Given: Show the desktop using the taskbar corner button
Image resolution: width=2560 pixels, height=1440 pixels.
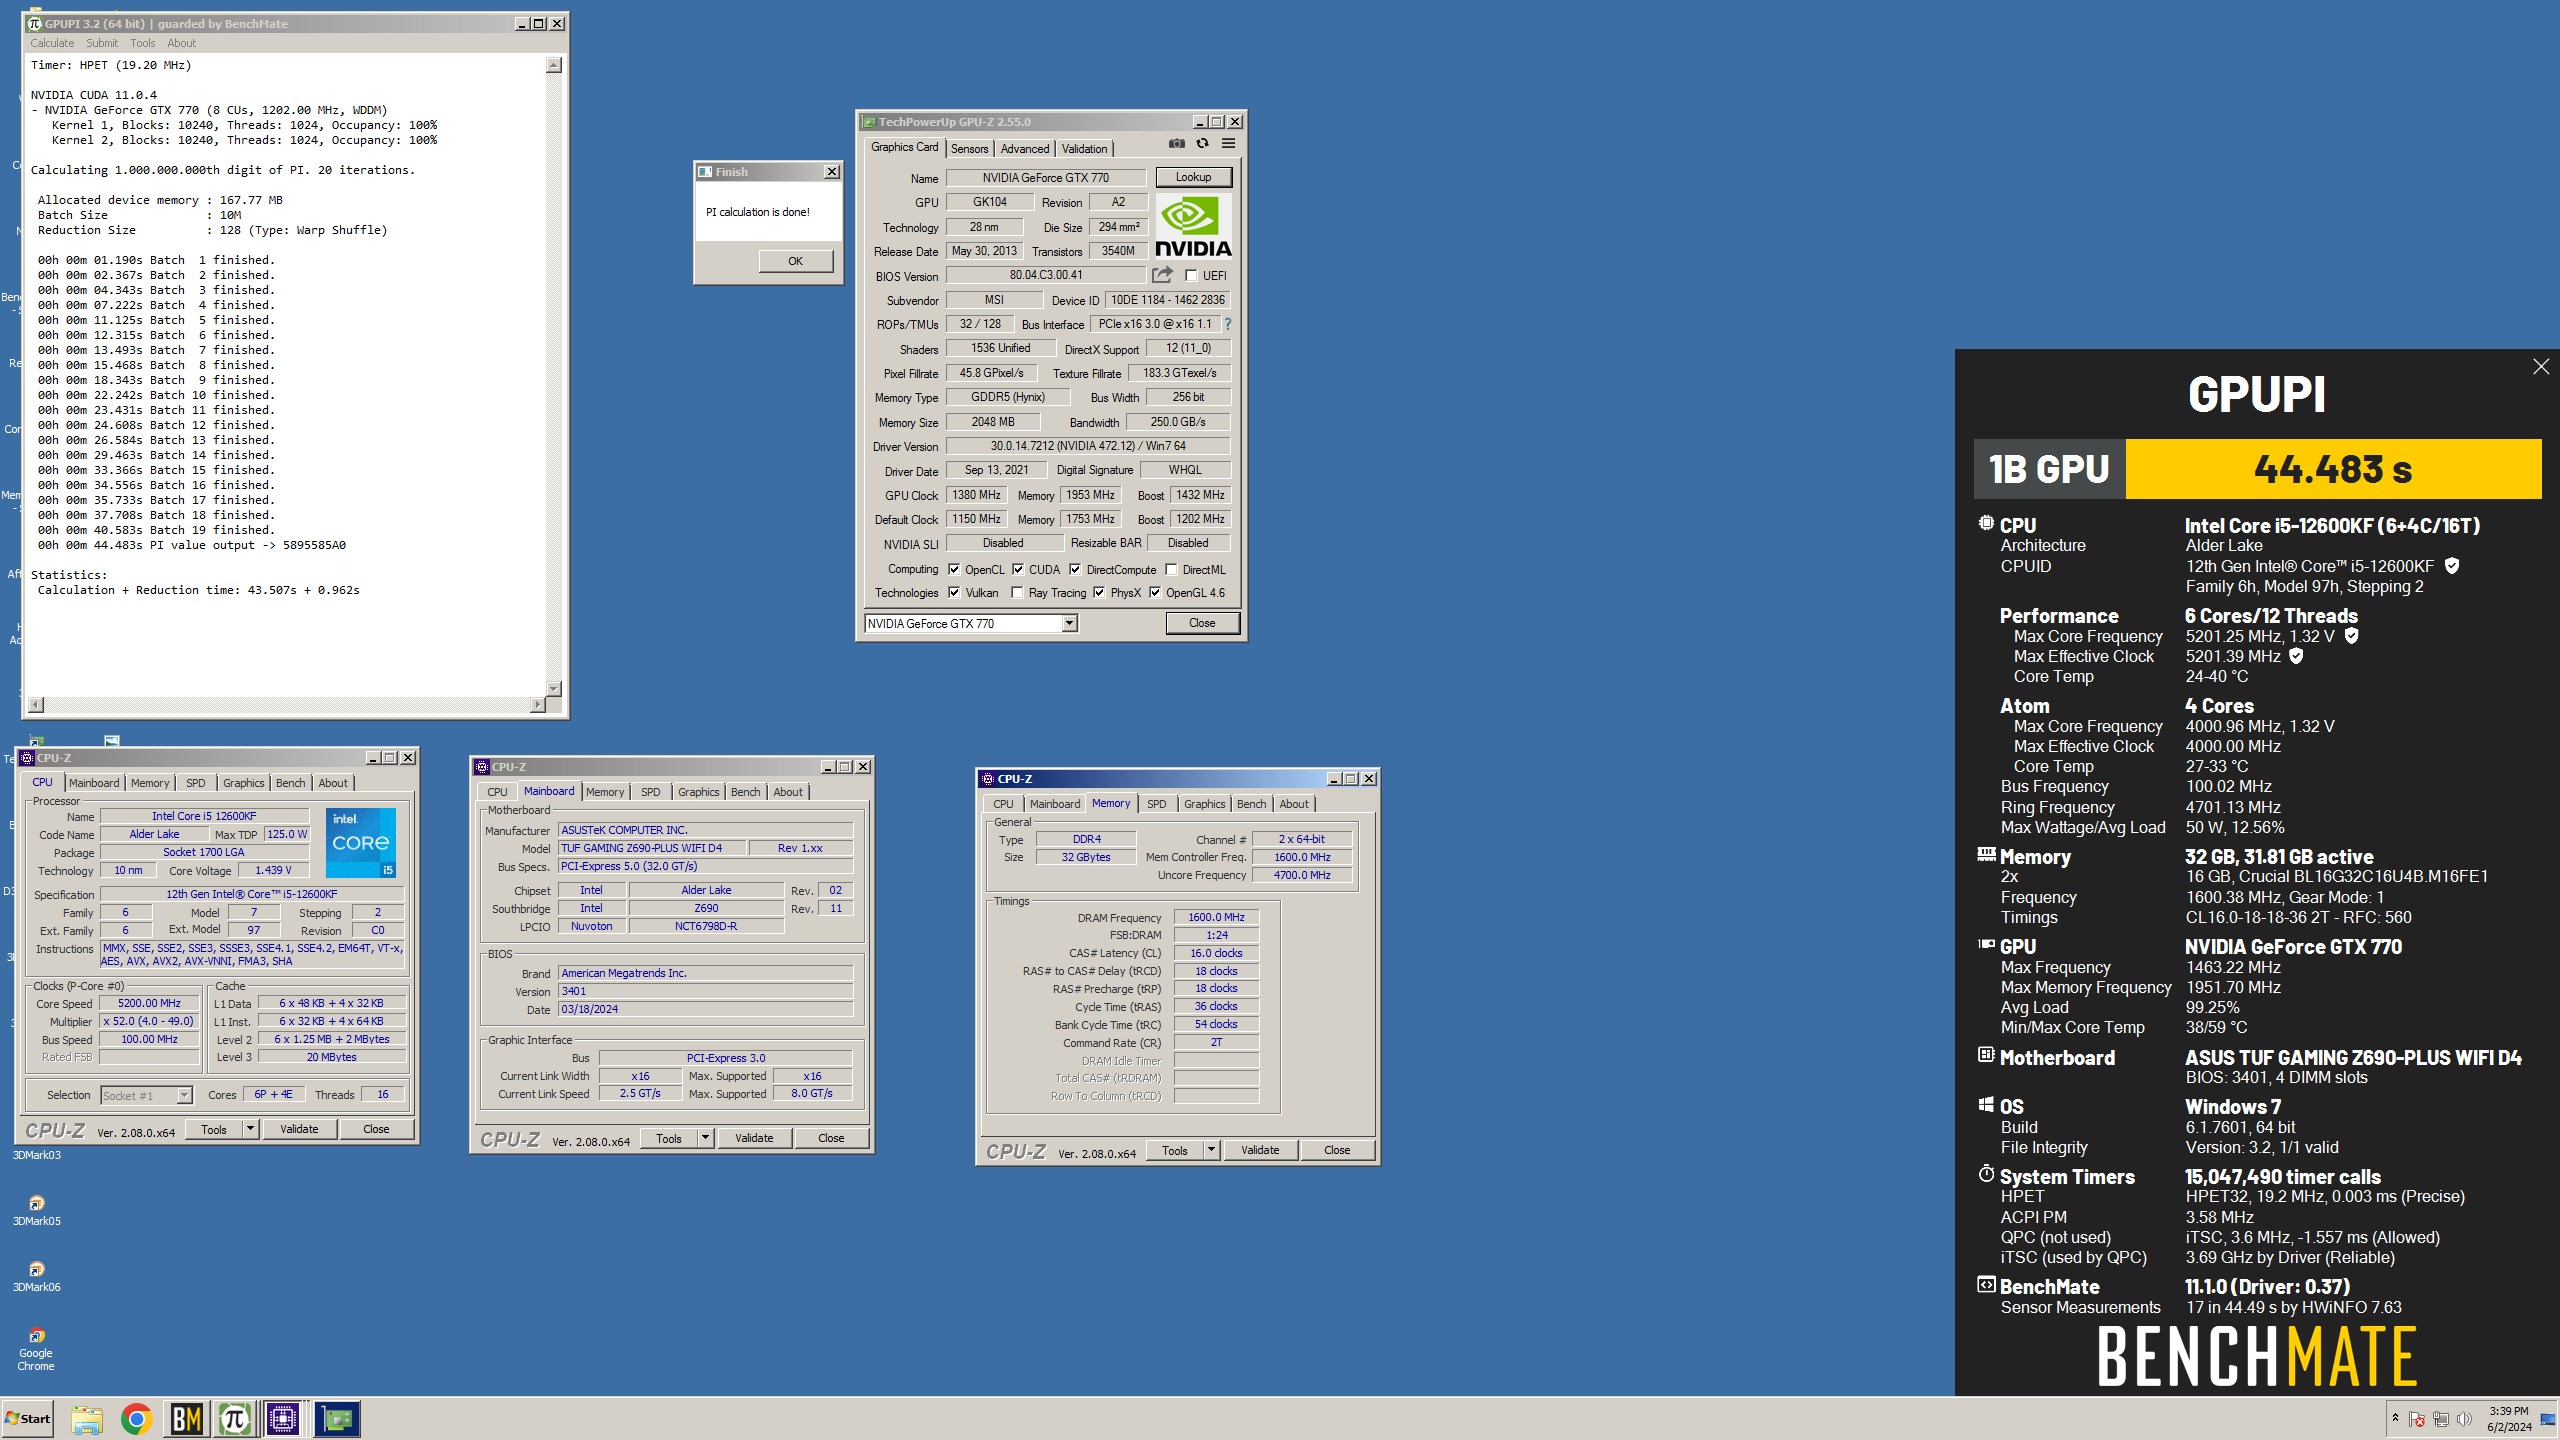Looking at the screenshot, I should tap(2548, 1419).
